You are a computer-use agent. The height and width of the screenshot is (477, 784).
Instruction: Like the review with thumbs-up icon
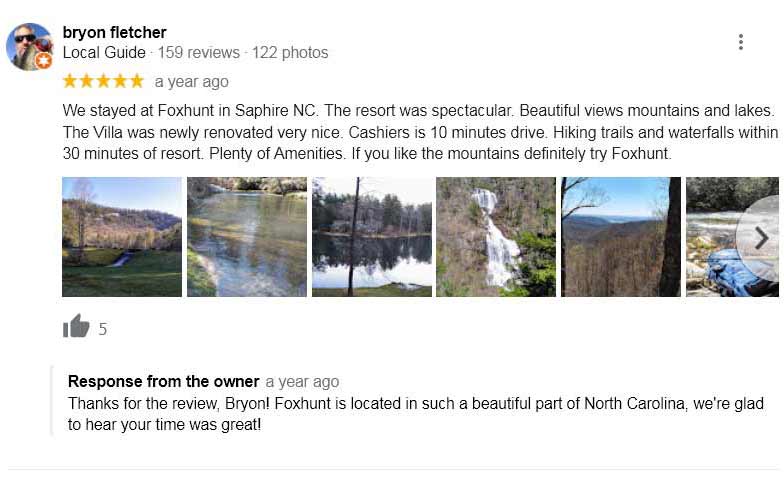76,327
